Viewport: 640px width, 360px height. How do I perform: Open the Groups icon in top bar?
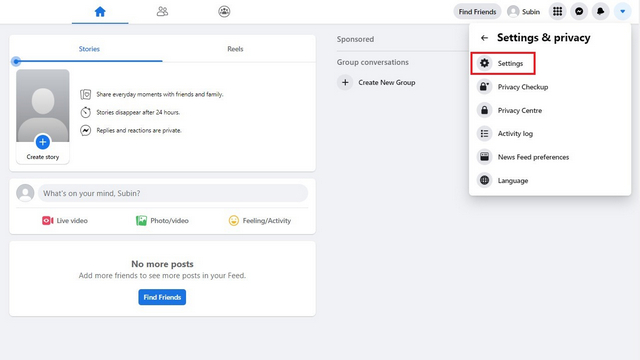click(224, 11)
